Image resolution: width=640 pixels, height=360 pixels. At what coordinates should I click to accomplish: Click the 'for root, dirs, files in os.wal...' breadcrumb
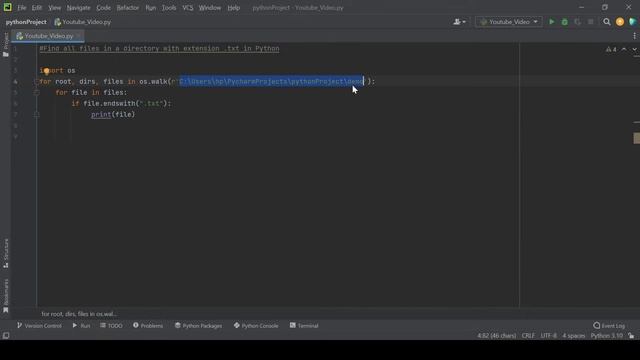[x=79, y=314]
